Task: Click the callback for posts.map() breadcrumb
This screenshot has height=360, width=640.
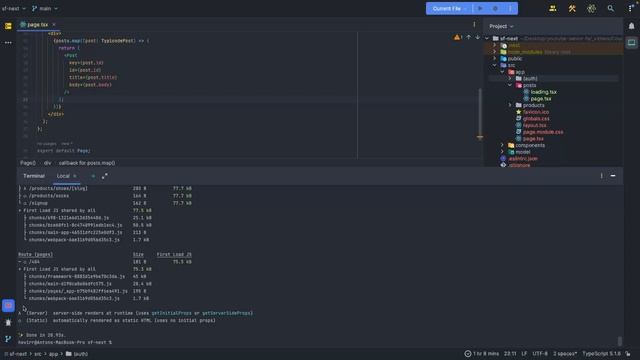Action: 87,163
